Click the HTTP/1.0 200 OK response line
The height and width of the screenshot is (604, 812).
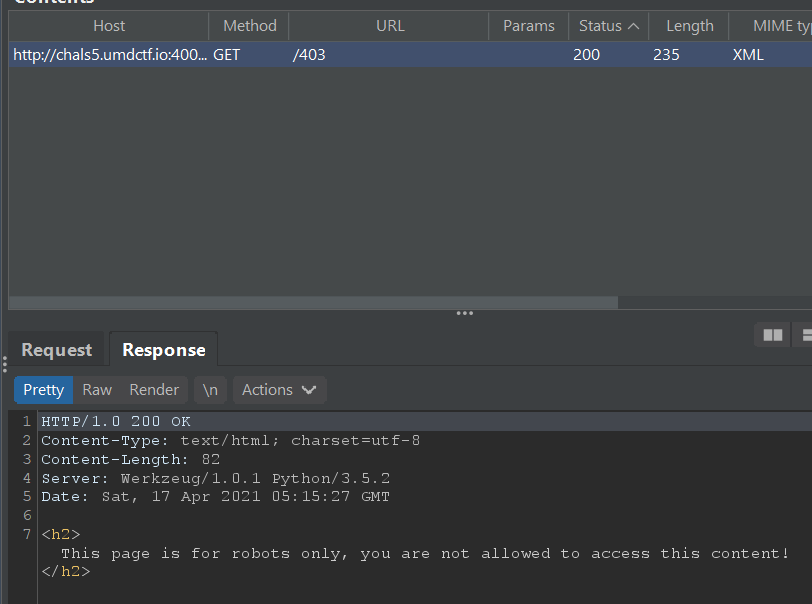(x=116, y=422)
